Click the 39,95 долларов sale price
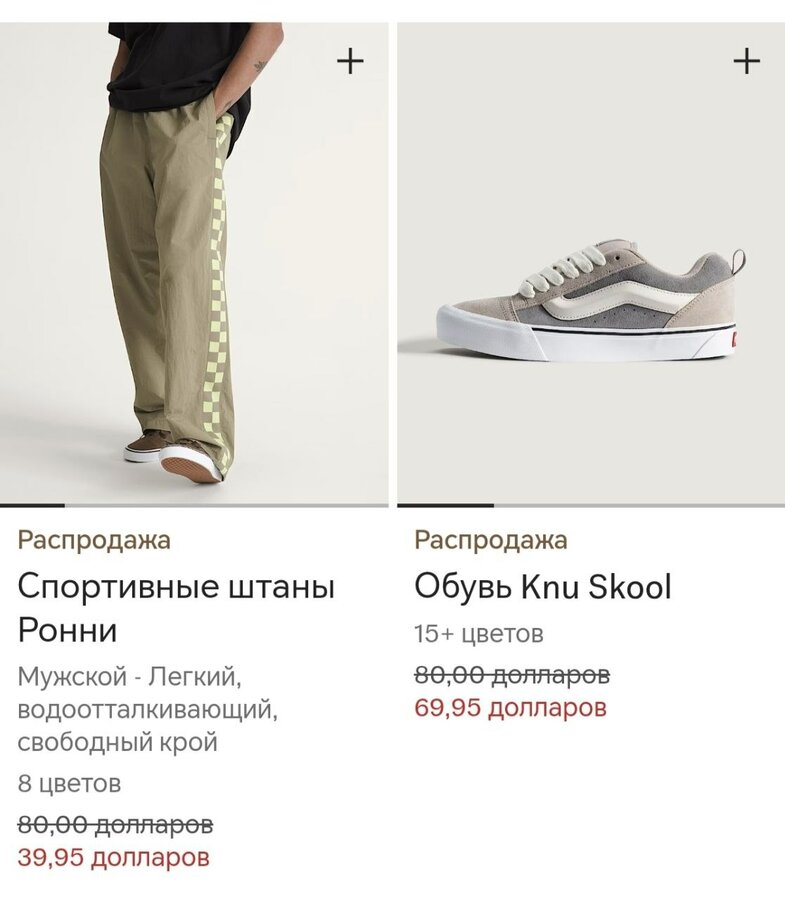The width and height of the screenshot is (785, 900). [114, 858]
